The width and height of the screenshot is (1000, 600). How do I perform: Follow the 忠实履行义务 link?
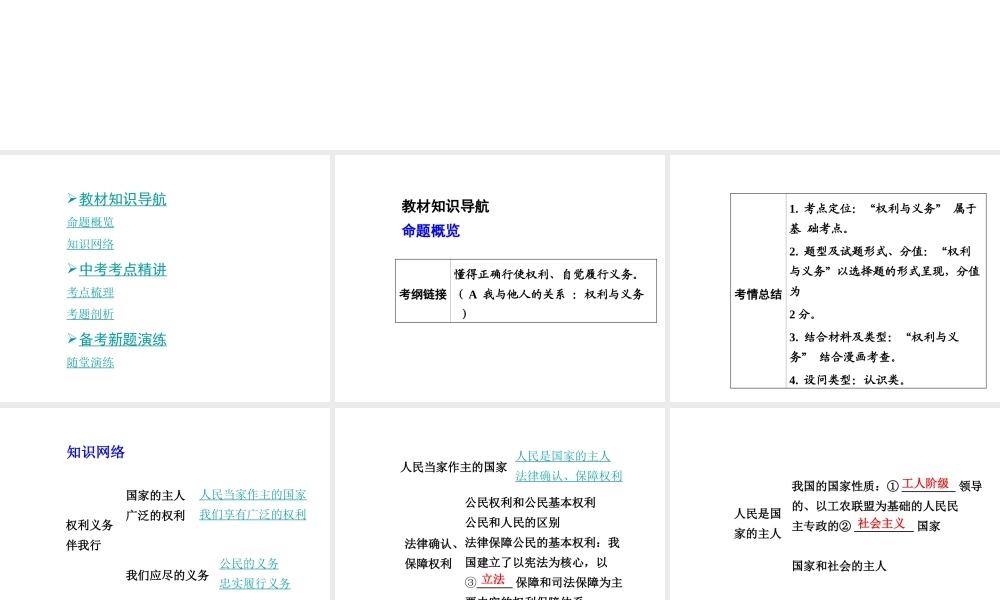(x=254, y=583)
